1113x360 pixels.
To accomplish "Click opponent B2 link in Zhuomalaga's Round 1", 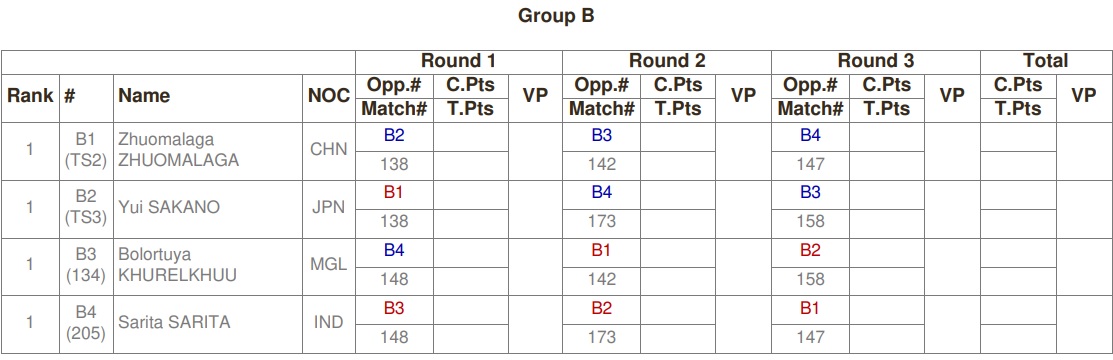I will pos(394,136).
